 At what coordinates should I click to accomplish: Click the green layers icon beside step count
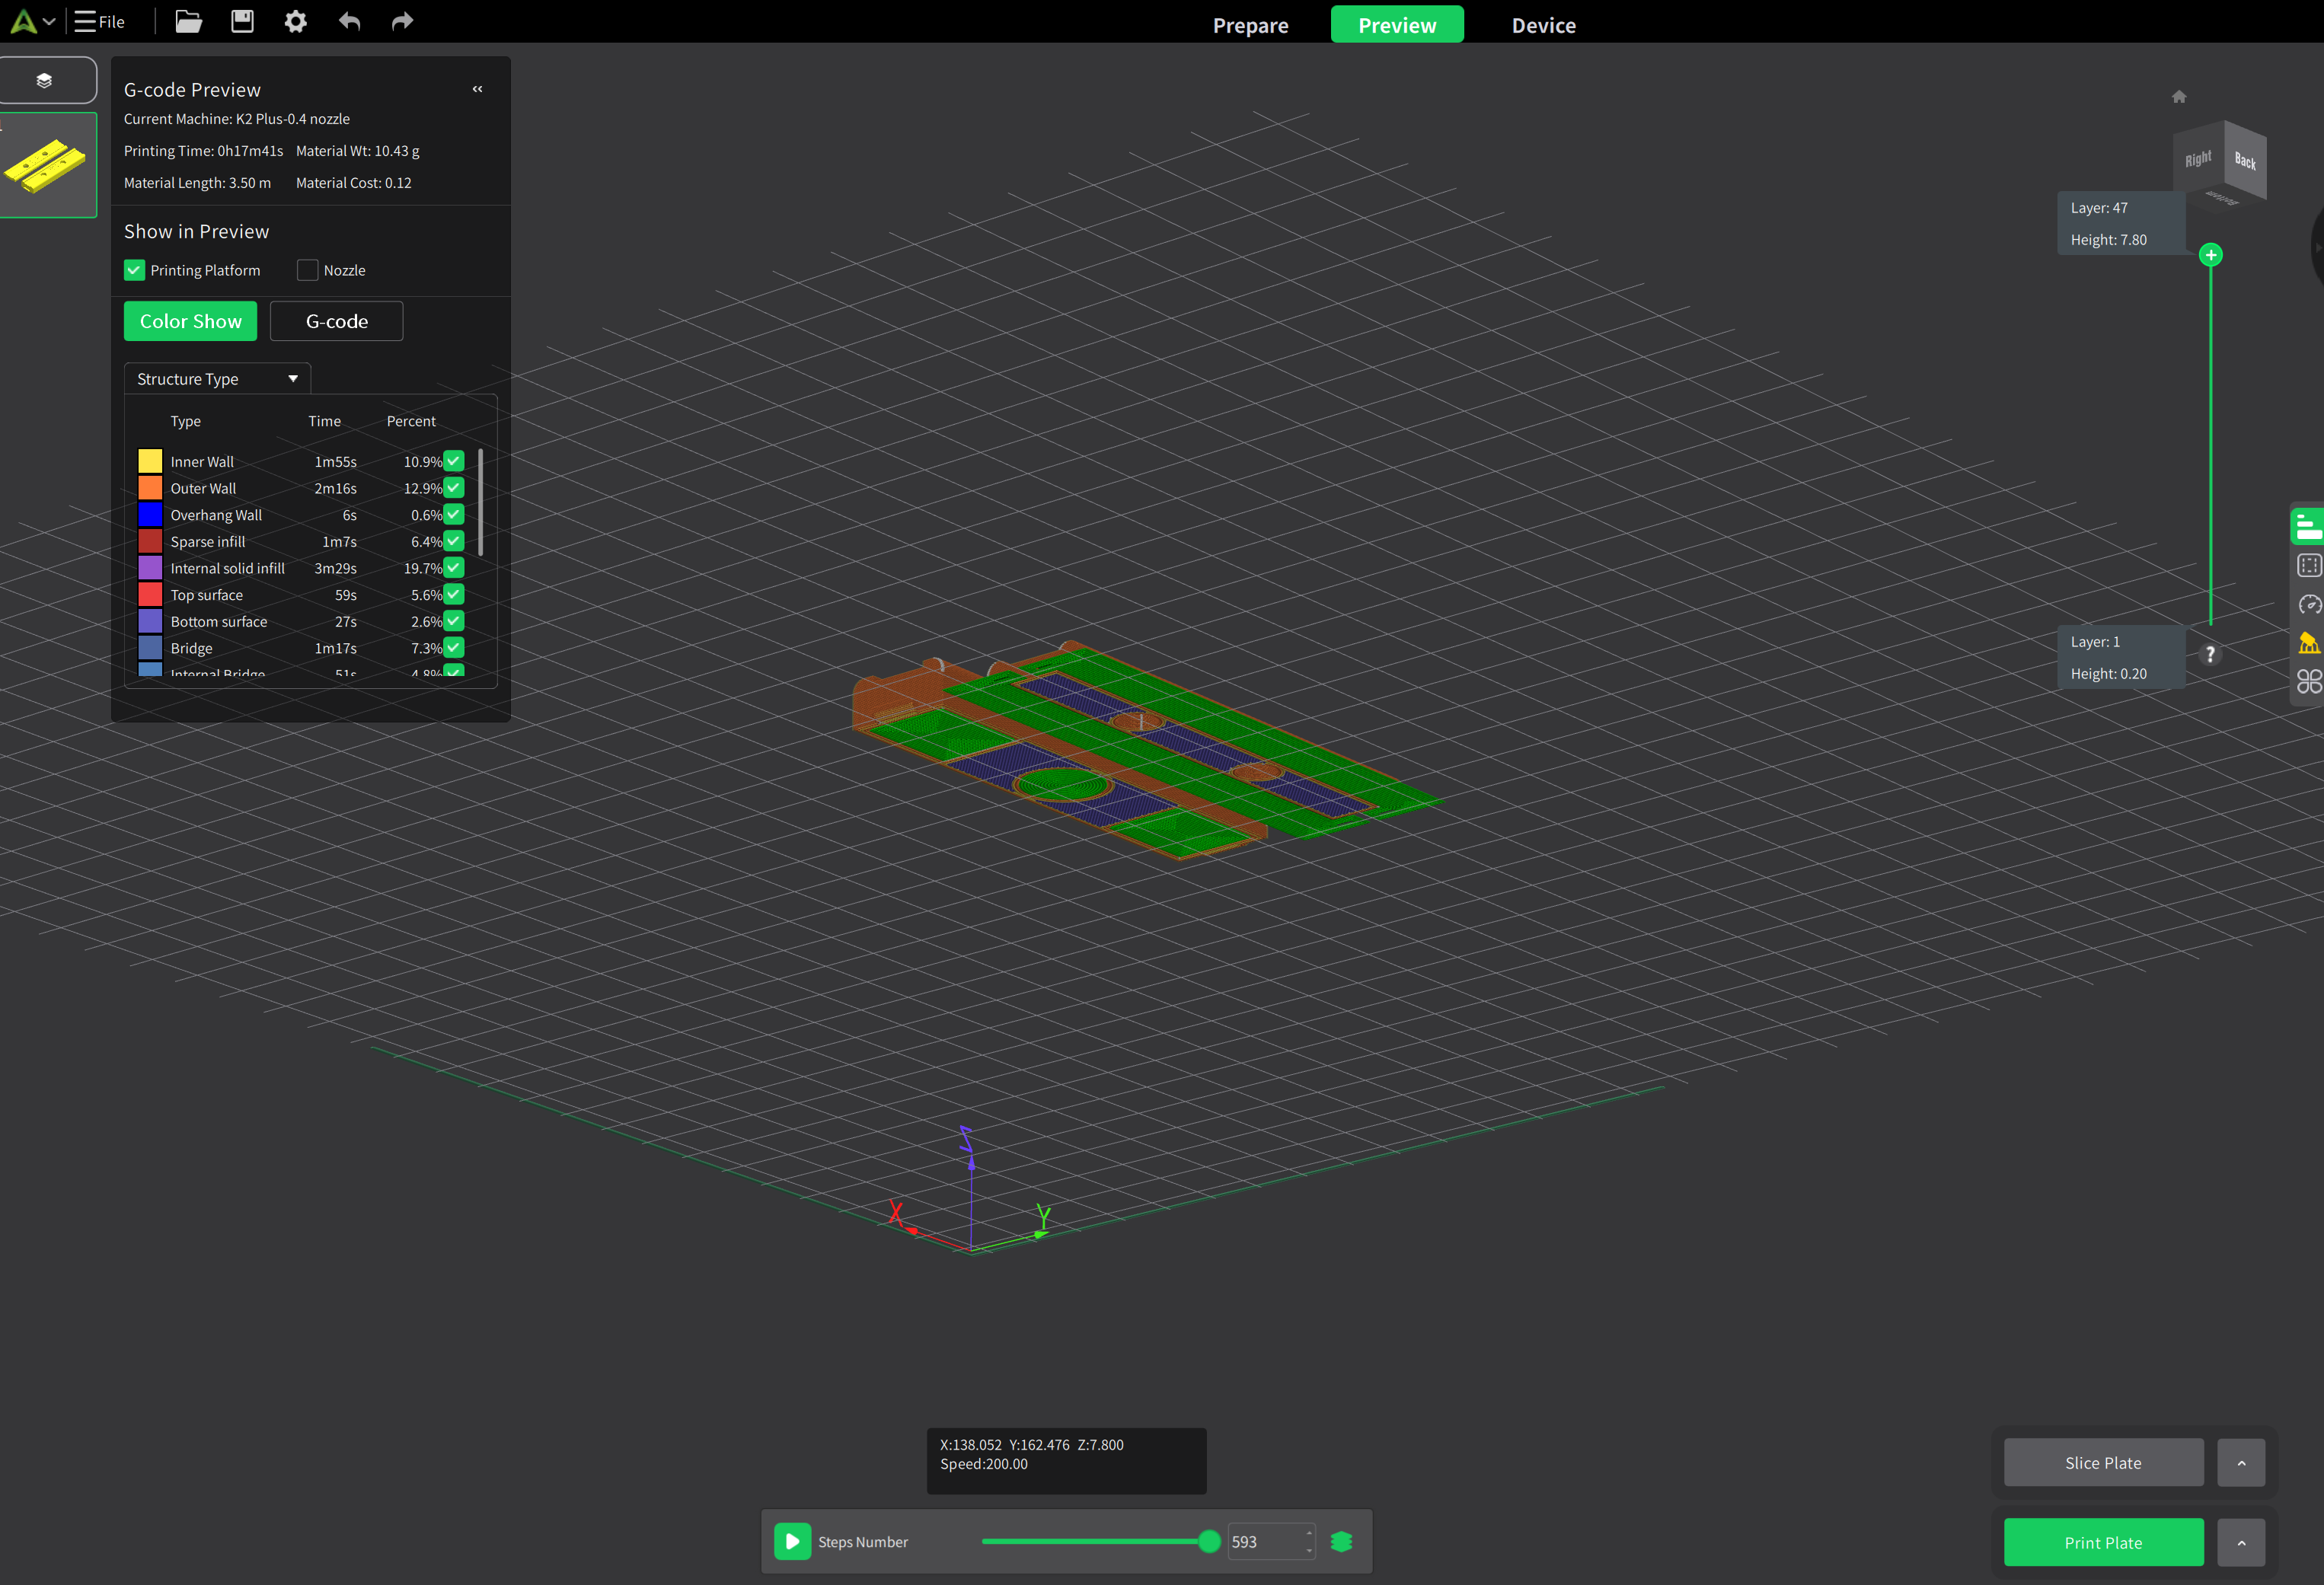click(x=1341, y=1541)
